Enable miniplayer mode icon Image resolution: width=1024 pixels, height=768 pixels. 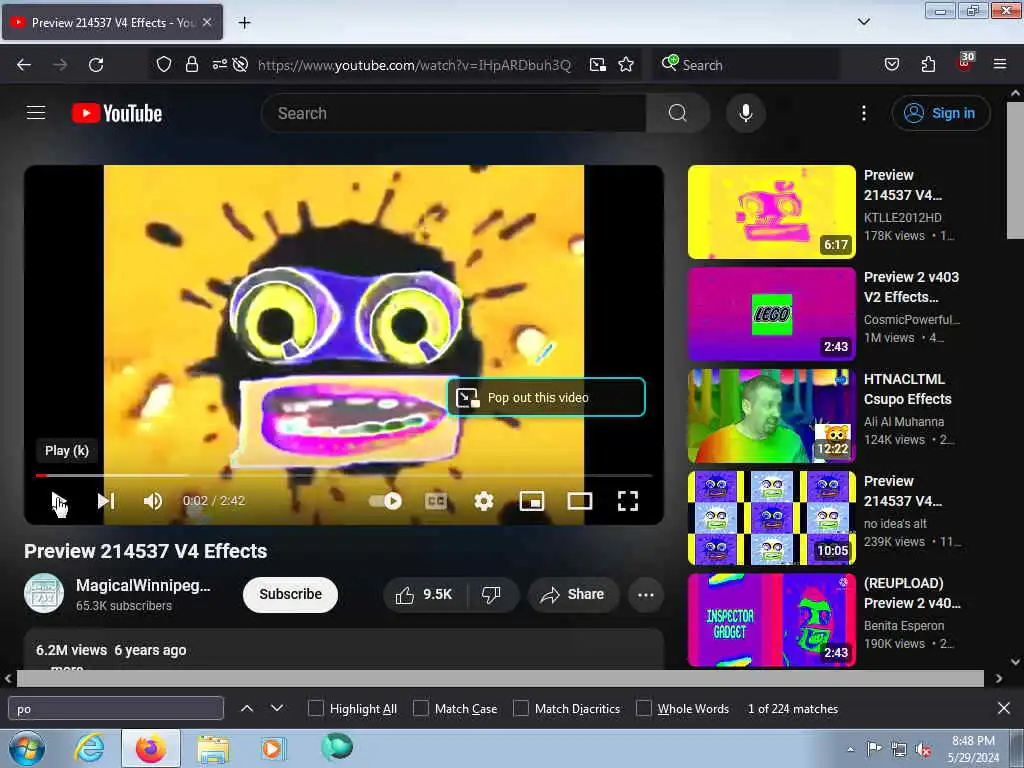coord(532,501)
